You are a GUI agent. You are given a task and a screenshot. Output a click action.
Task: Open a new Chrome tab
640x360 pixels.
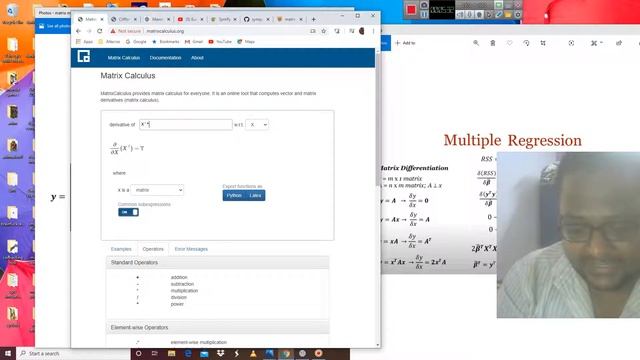click(x=313, y=19)
